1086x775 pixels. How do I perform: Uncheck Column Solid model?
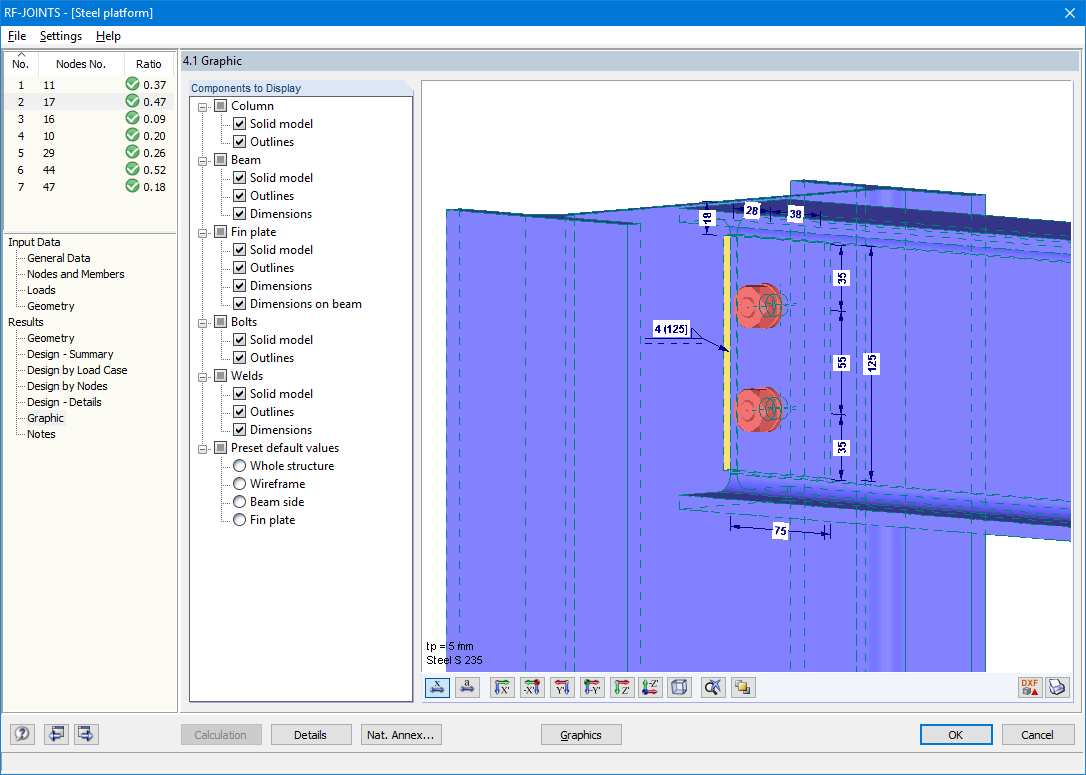pos(240,124)
